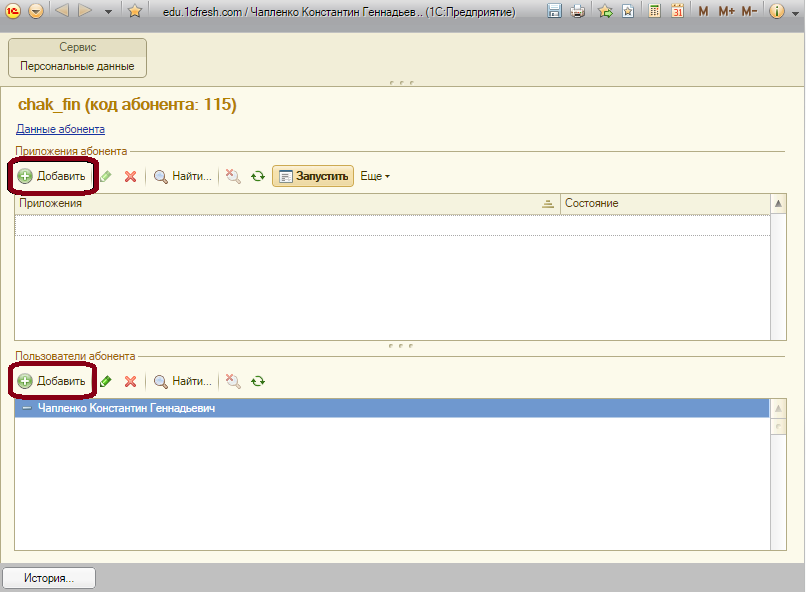Click cancel search icon in users toolbar

coord(233,381)
